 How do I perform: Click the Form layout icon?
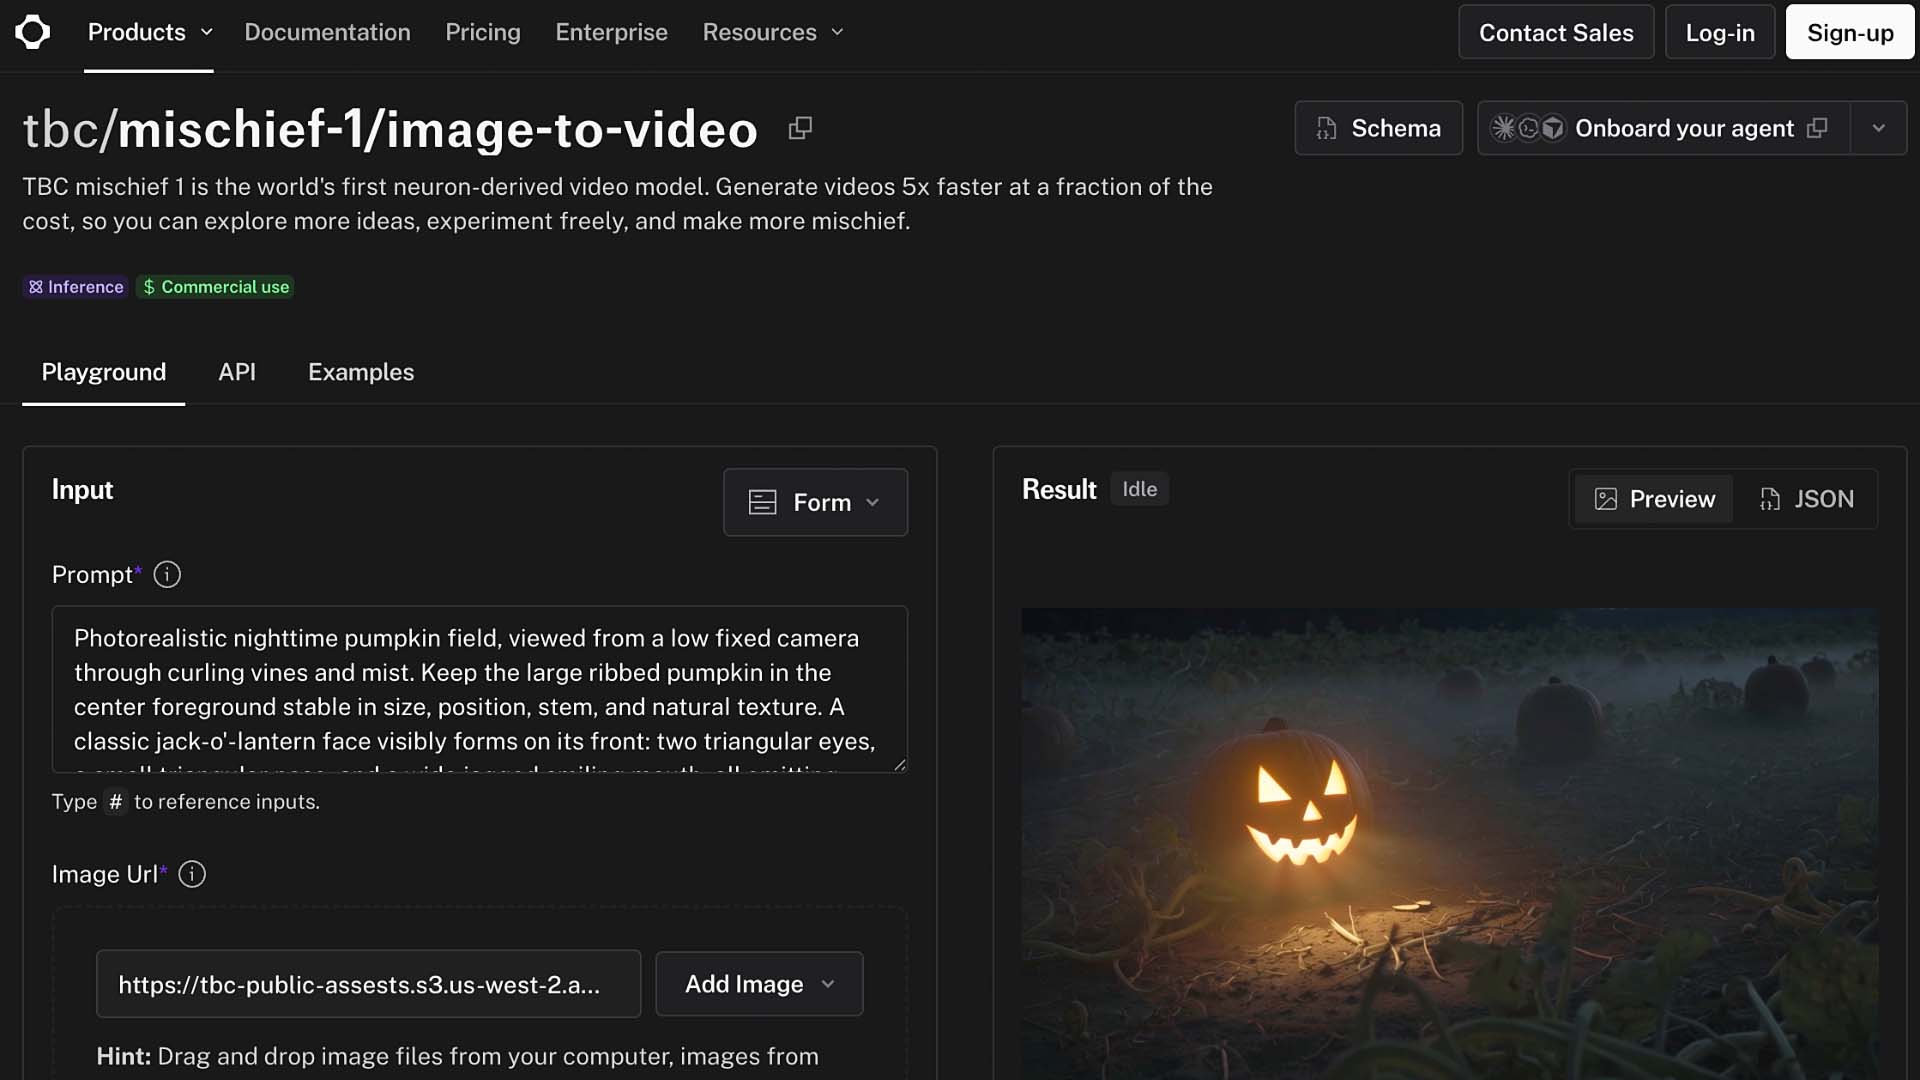pyautogui.click(x=763, y=502)
